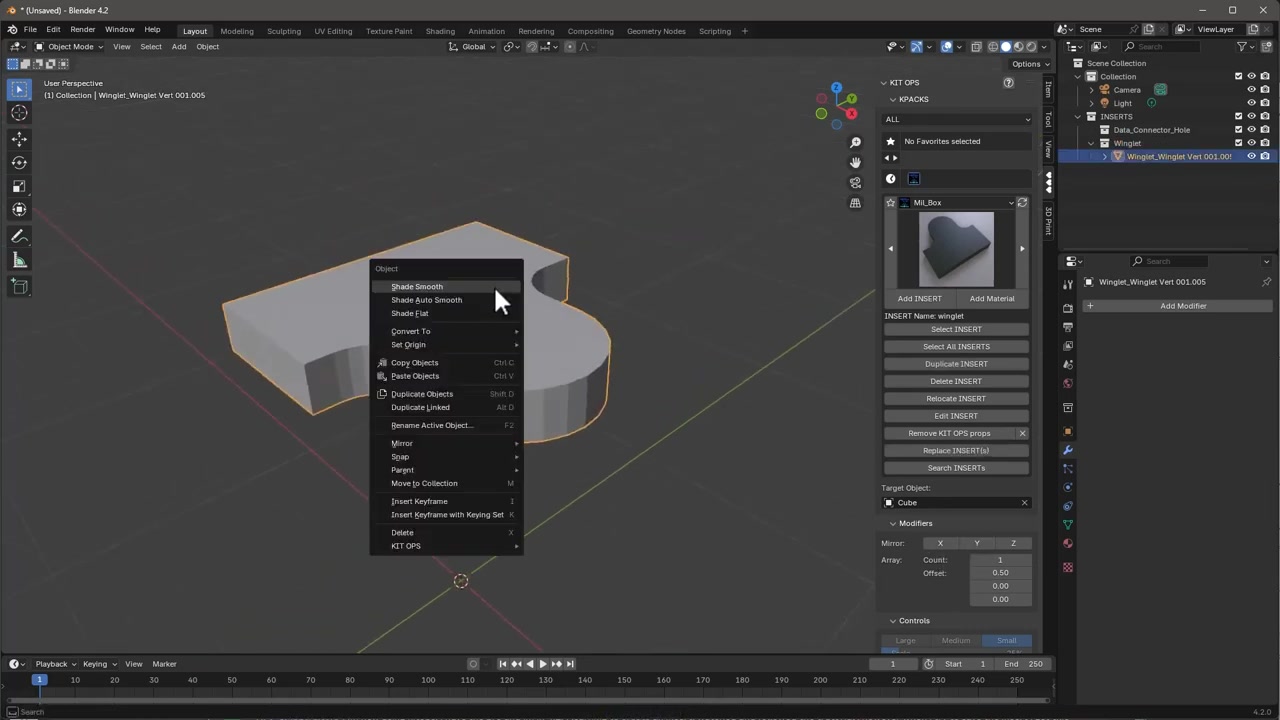Activate the Annotate pencil tool
Screen dimensions: 1280x720
[19, 237]
